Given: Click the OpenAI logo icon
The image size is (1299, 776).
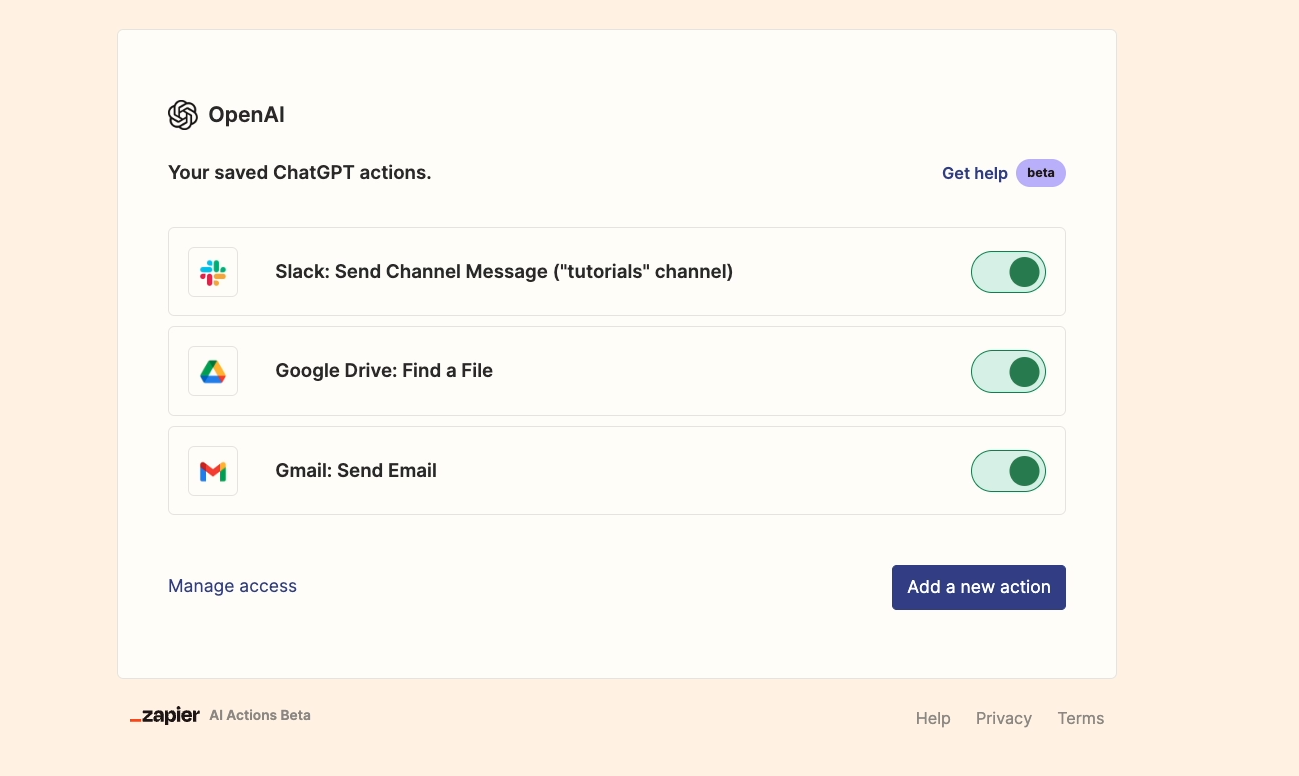Looking at the screenshot, I should click(x=183, y=115).
